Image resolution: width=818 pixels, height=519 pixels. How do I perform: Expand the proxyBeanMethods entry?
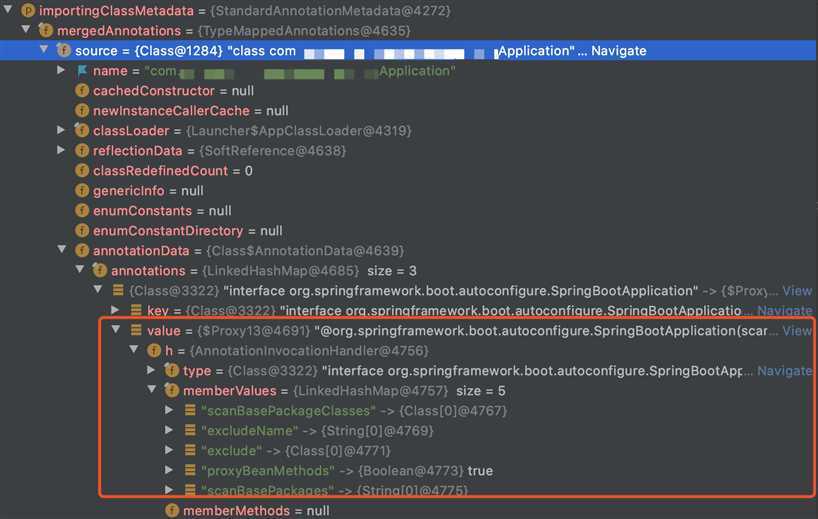[169, 469]
